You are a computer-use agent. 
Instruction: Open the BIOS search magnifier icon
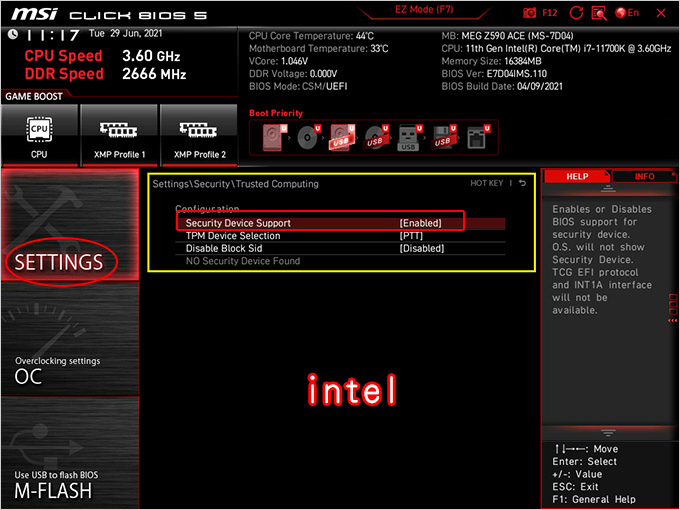[599, 13]
